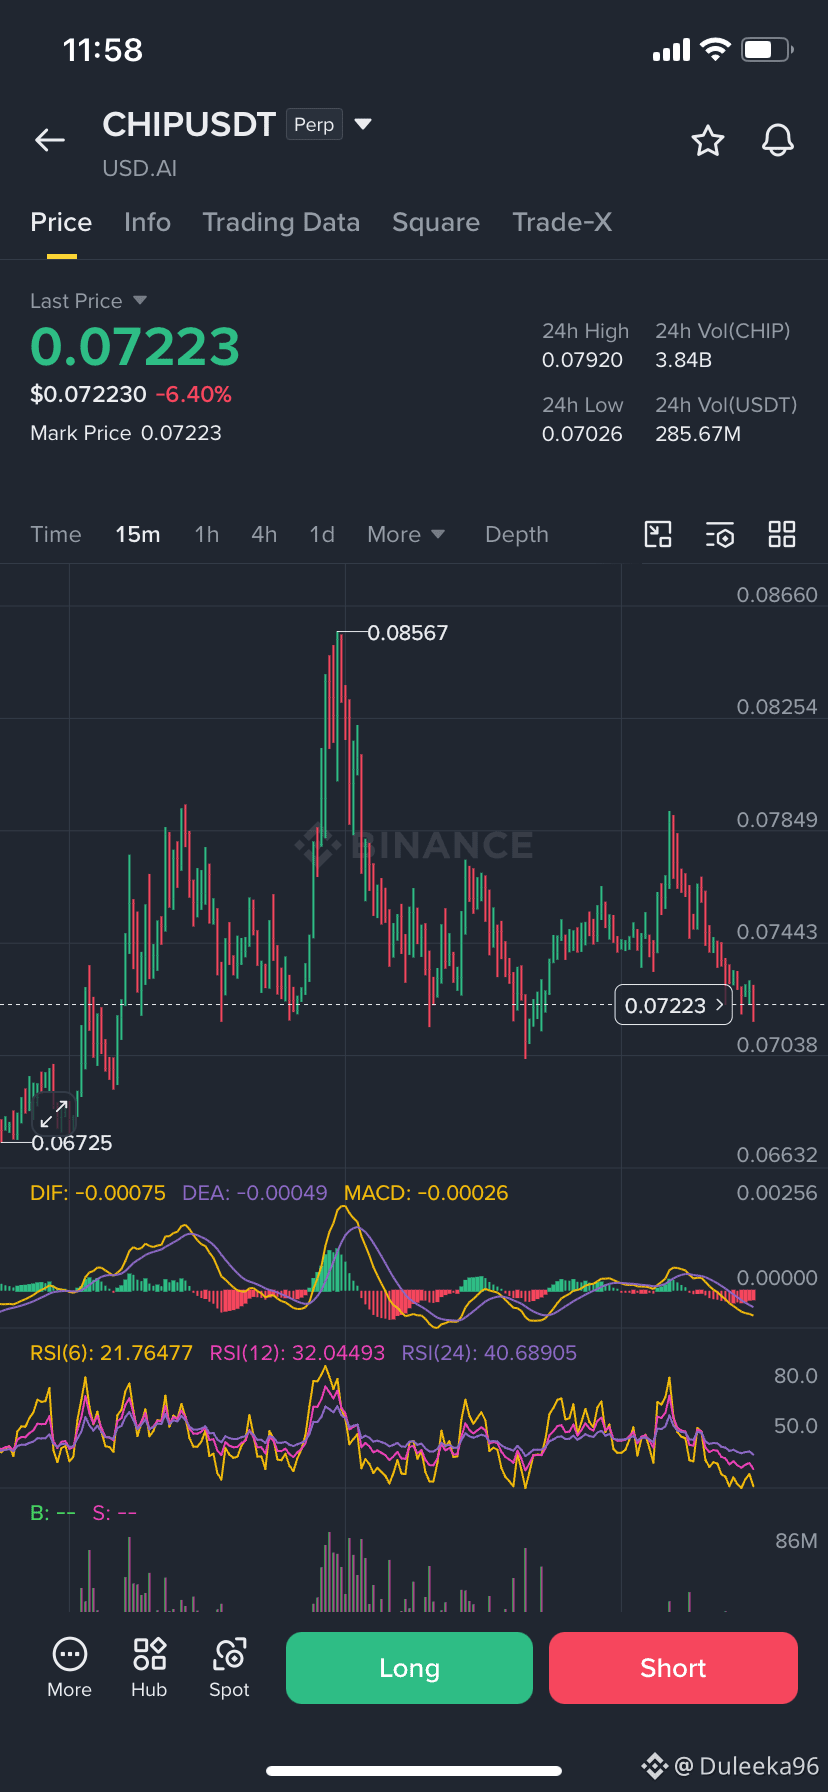
Task: Switch chart to 1d interval
Action: coord(322,535)
